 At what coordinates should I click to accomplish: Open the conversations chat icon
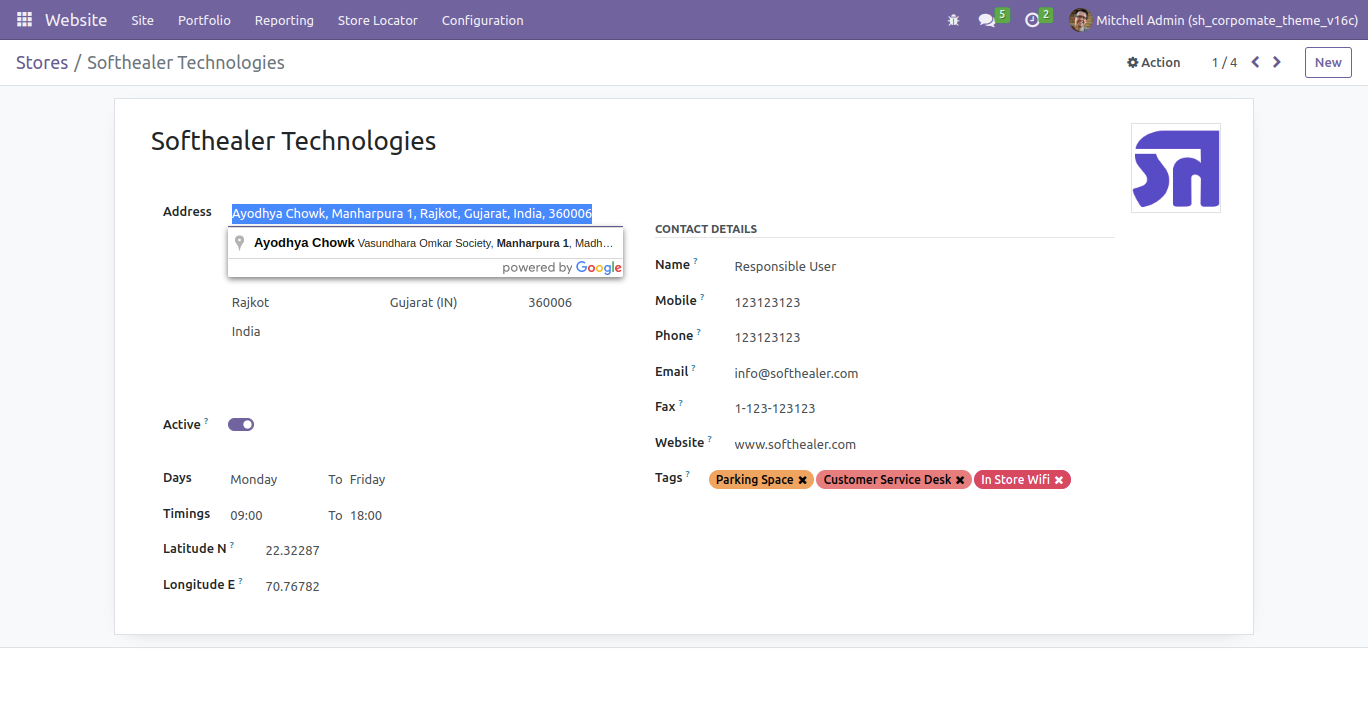987,20
